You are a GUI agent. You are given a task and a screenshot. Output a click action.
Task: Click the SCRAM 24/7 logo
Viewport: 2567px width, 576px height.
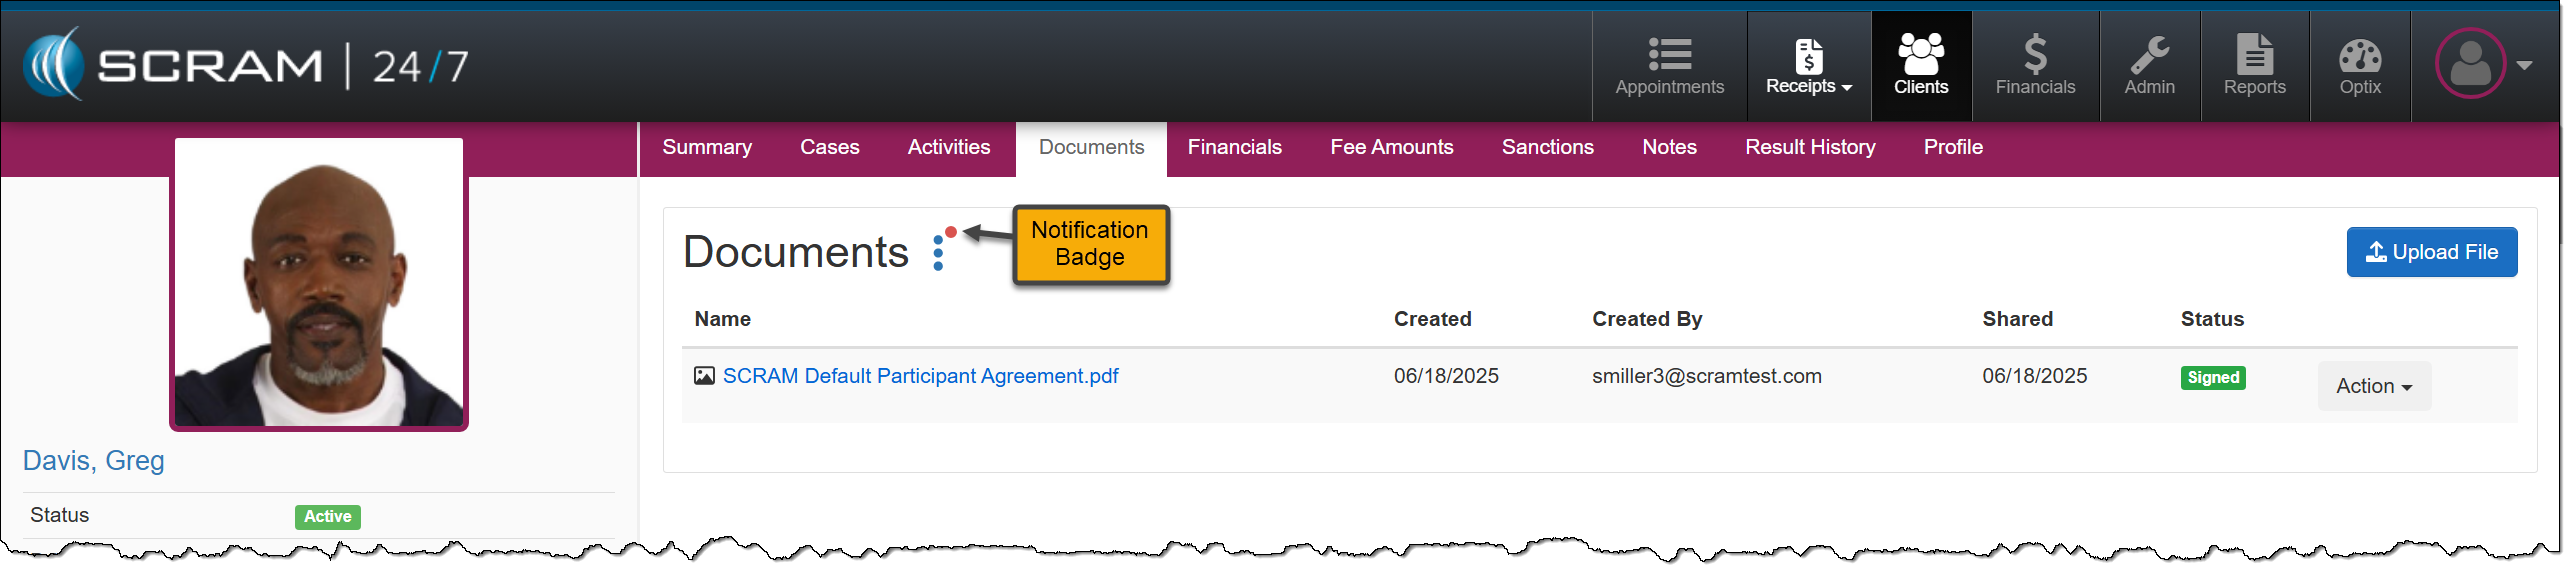[246, 66]
